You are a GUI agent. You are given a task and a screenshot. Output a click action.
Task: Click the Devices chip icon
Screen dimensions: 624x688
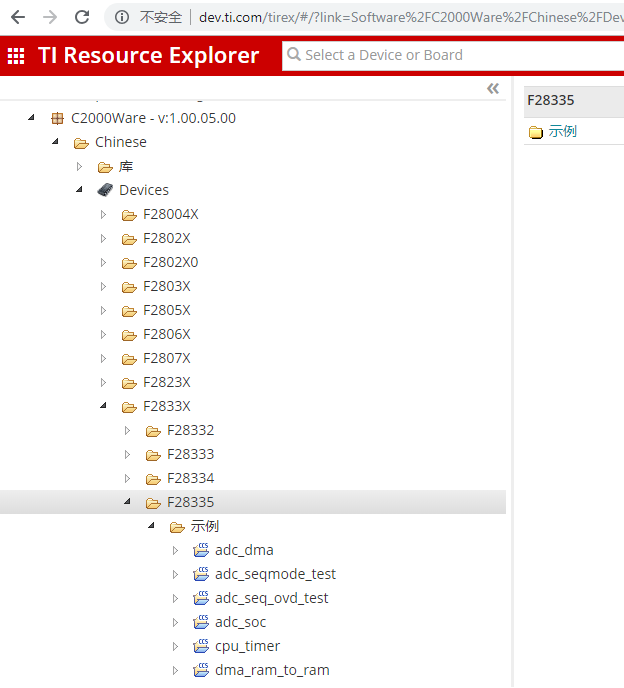[x=105, y=190]
